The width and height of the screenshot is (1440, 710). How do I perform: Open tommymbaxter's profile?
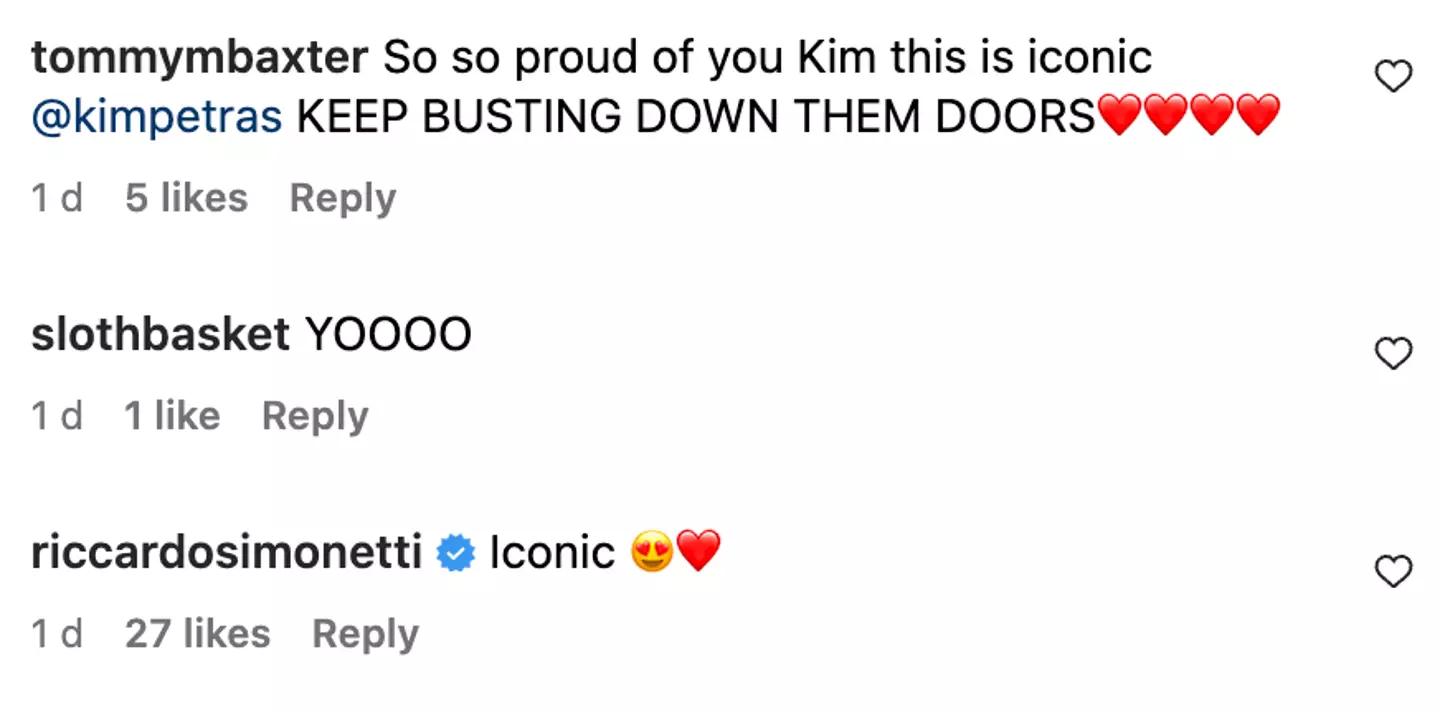click(200, 59)
